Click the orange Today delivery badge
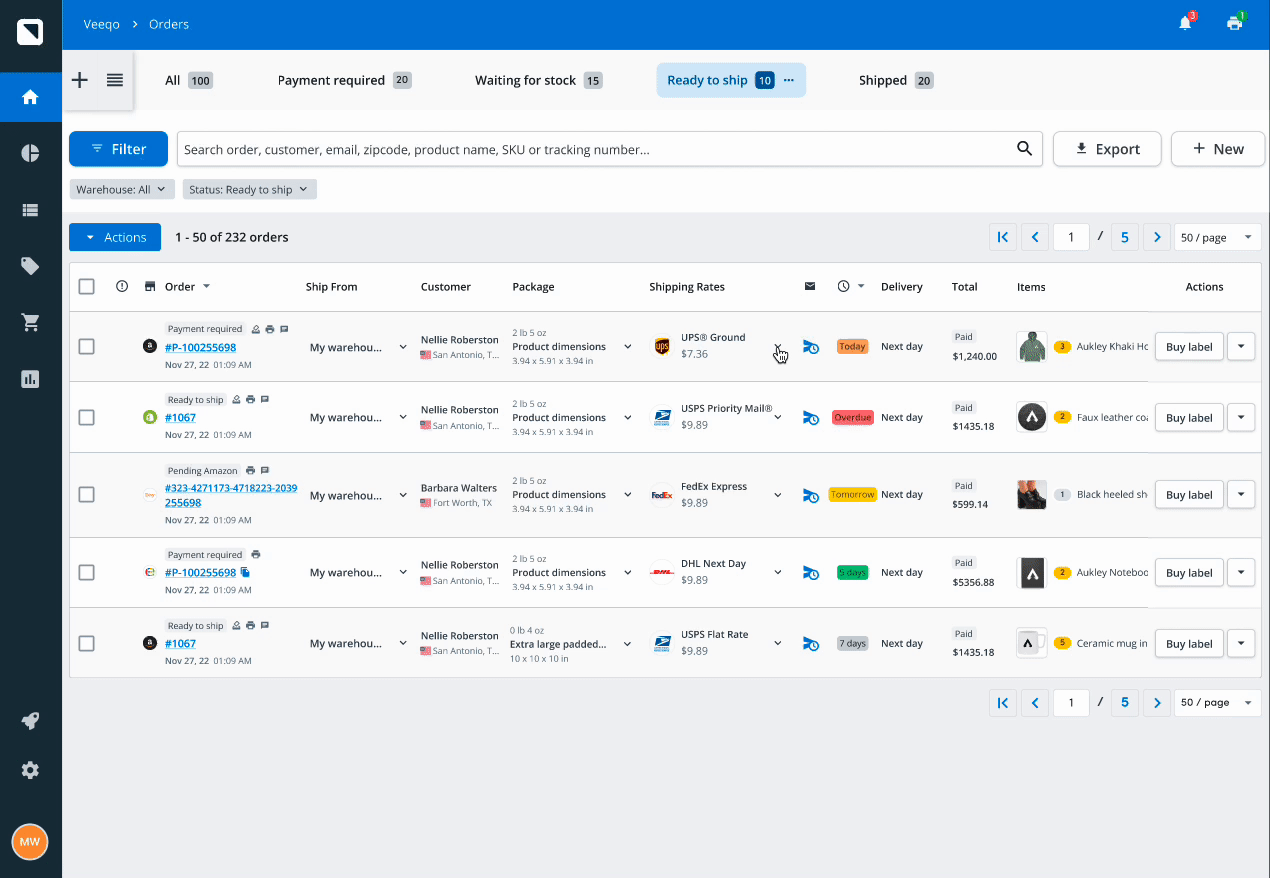 [x=852, y=347]
